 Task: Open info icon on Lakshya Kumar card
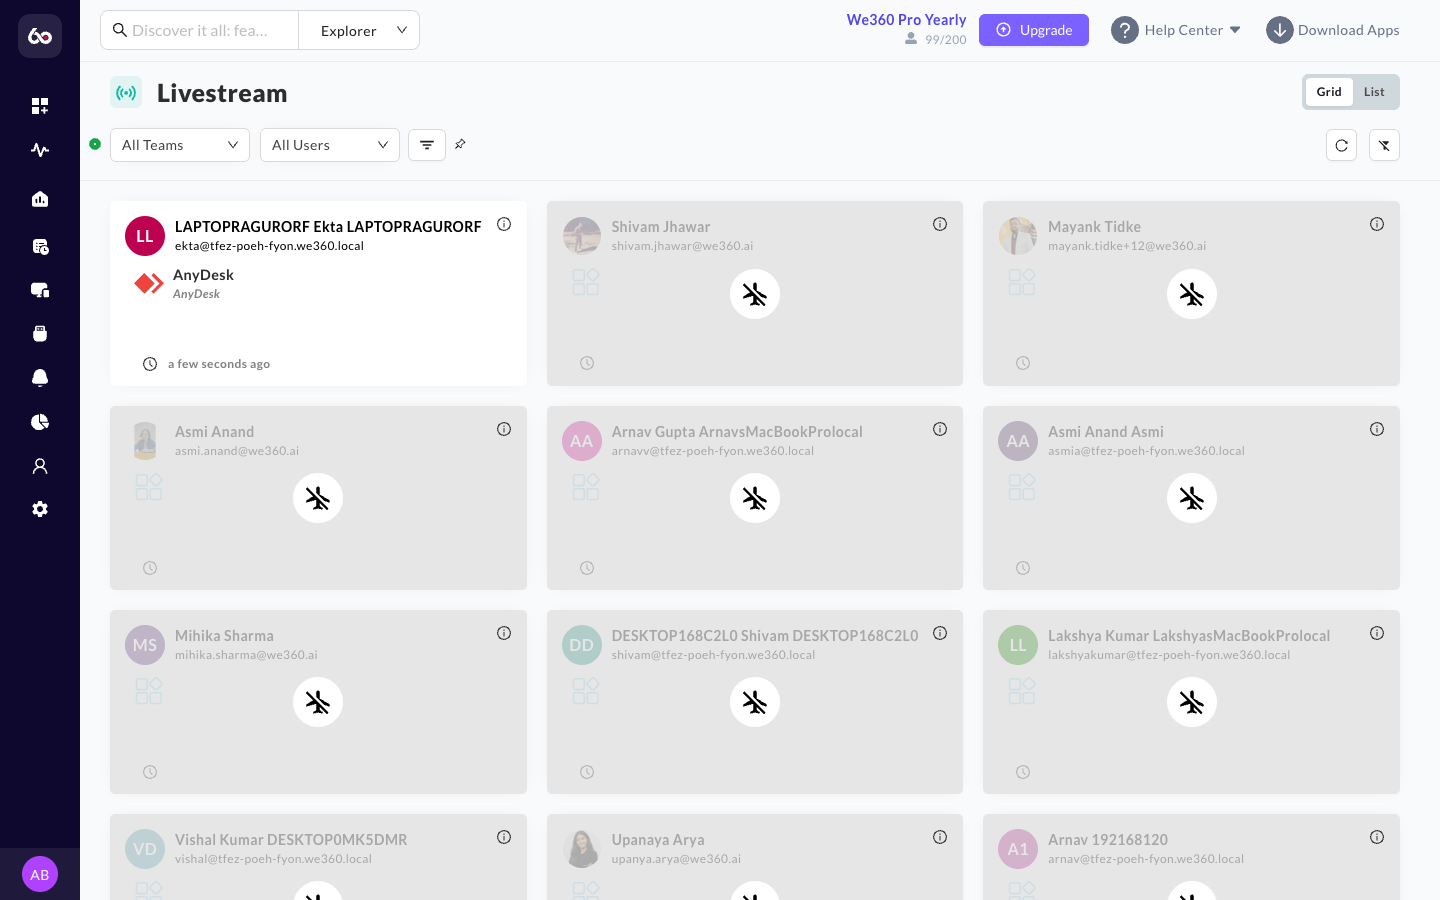(x=1377, y=633)
